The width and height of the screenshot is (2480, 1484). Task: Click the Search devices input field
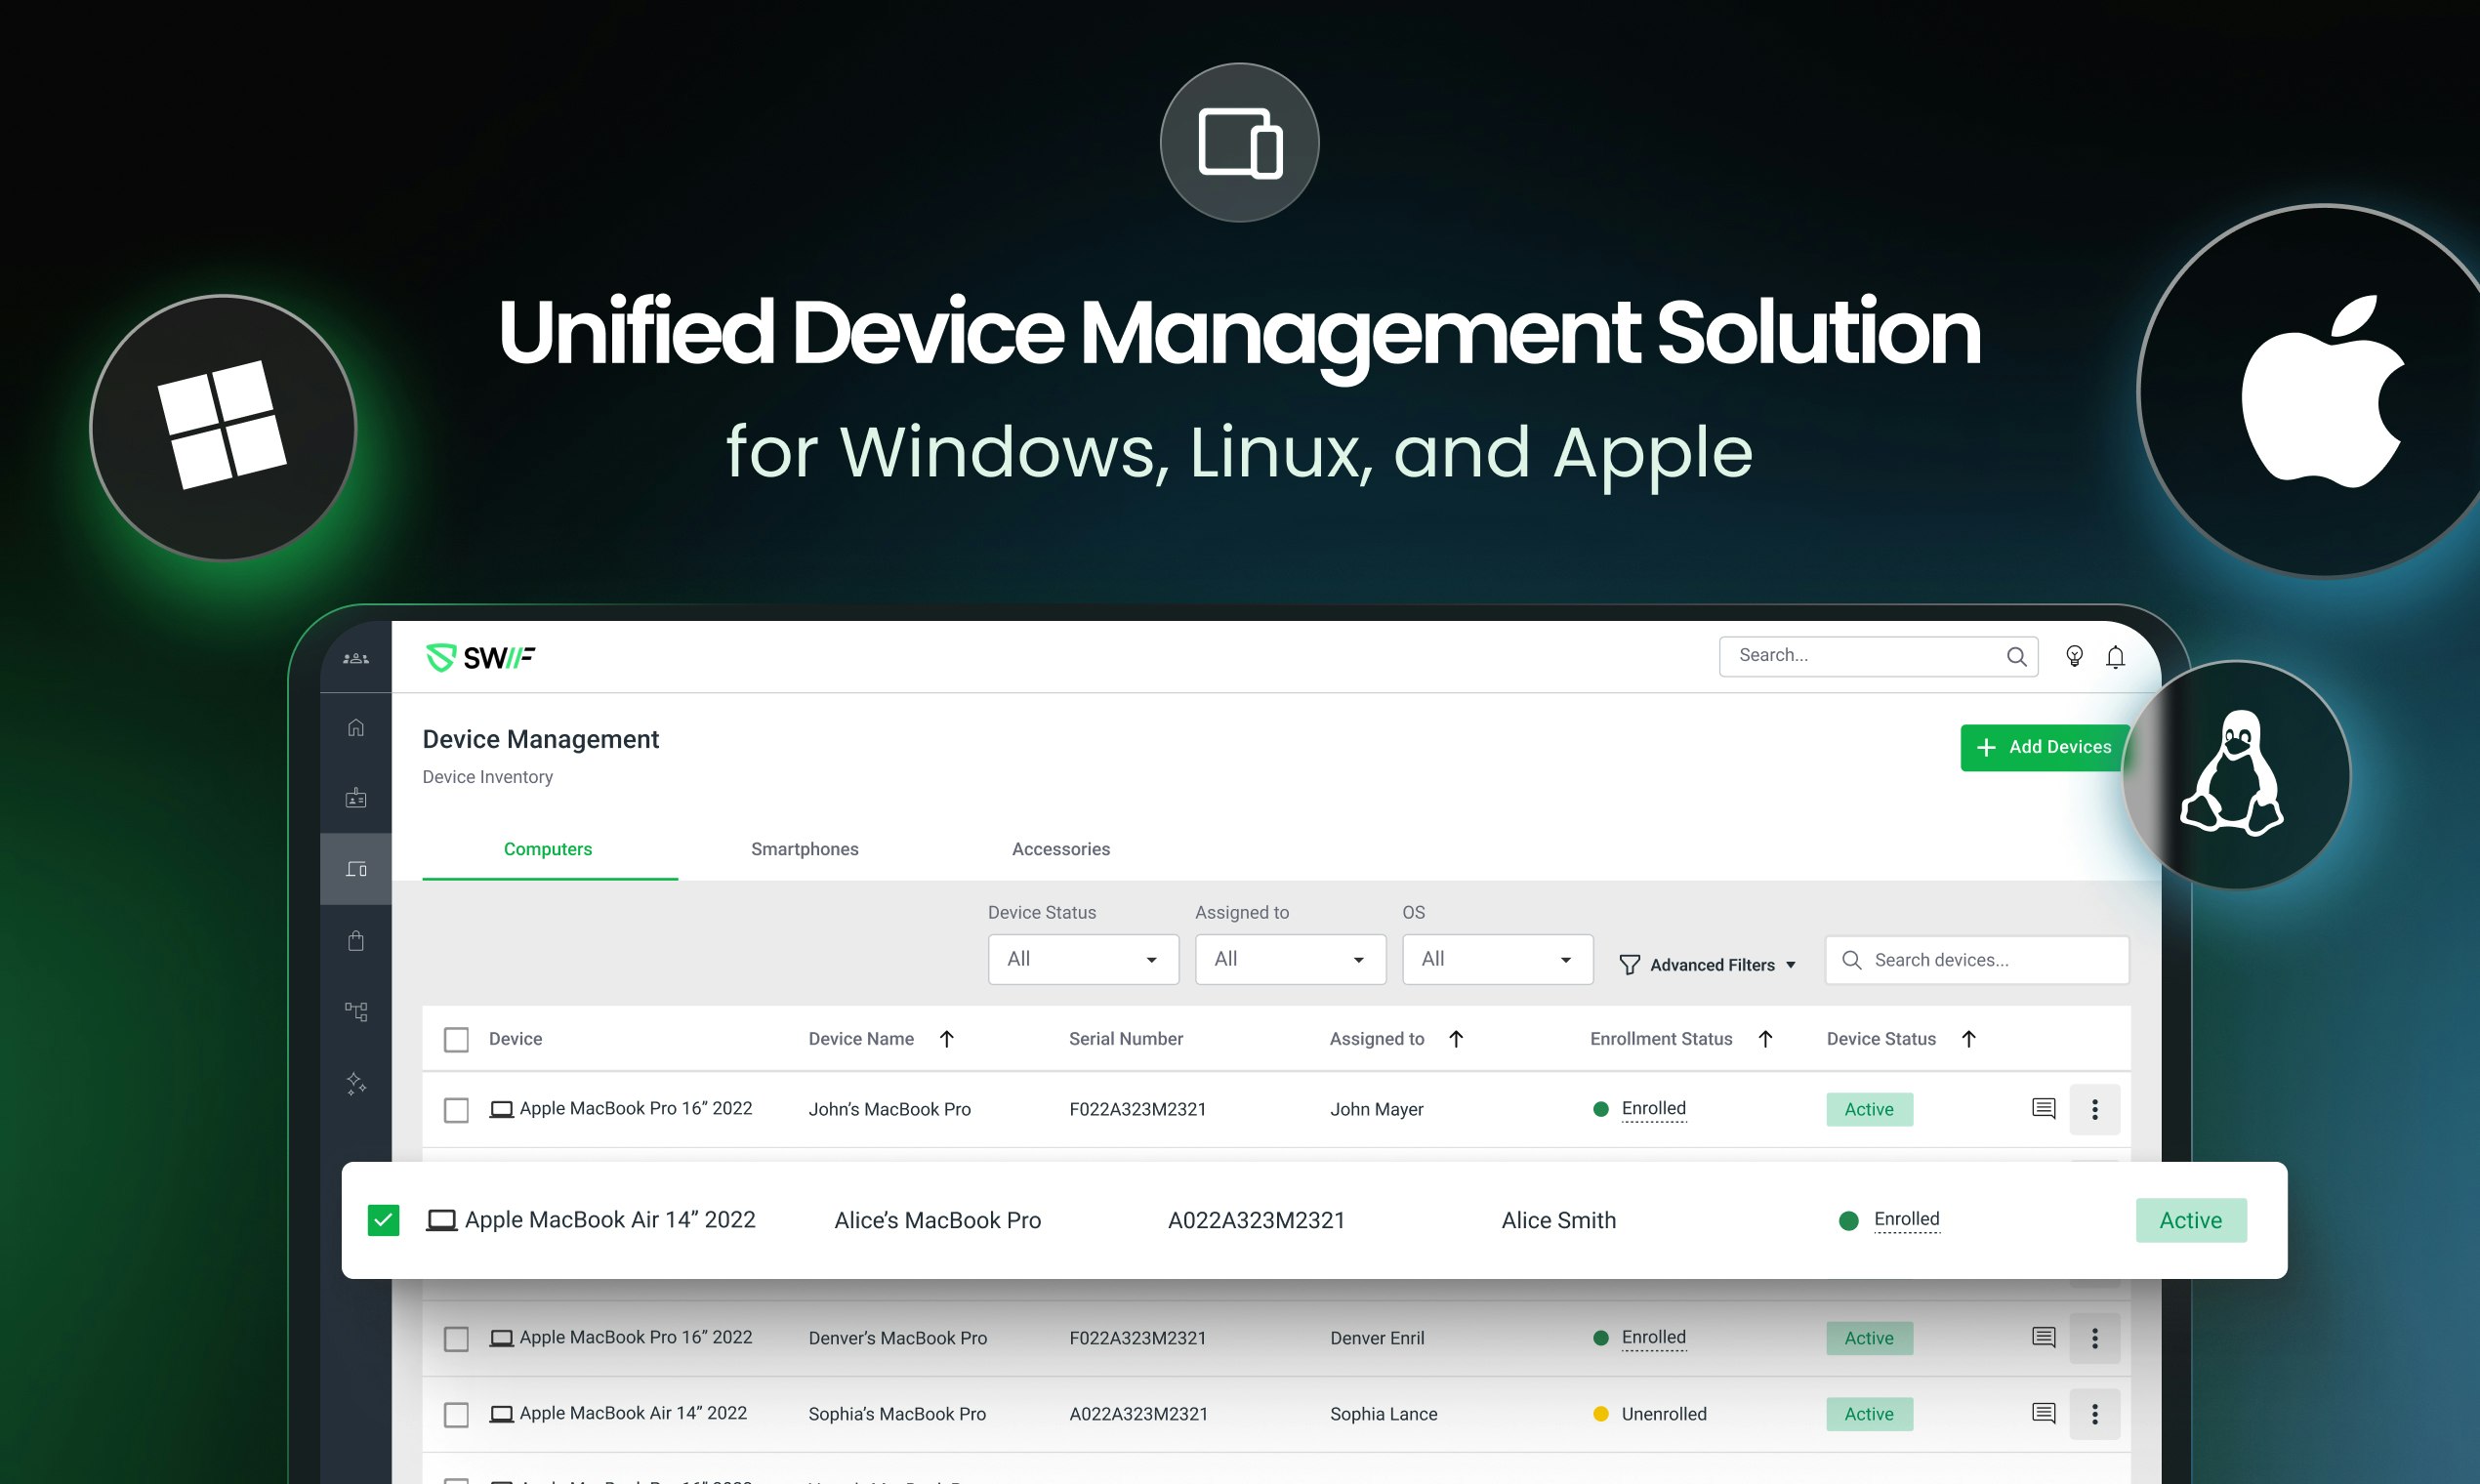tap(1990, 960)
